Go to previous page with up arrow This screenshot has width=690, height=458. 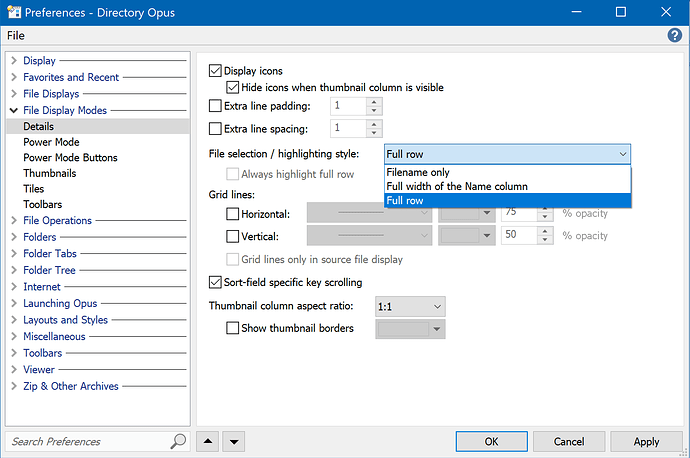click(208, 441)
